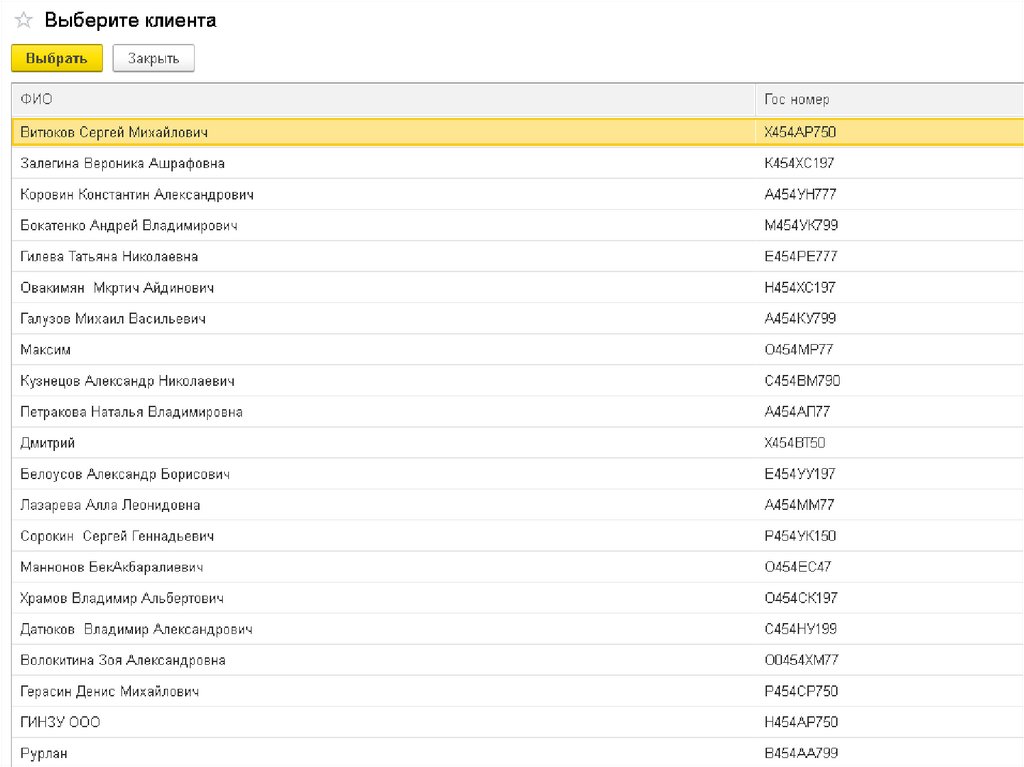Viewport: 1024px width, 767px height.
Task: Pick the Гилева Татьяна Николаевна row
Action: pos(109,256)
